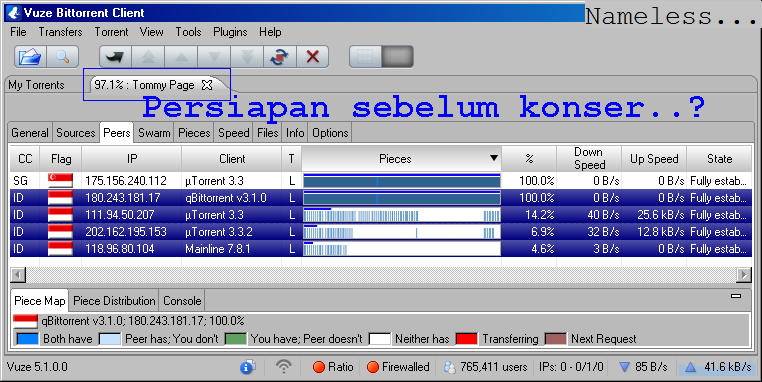Click the Firewalled status indicator
The image size is (762, 382).
[398, 367]
